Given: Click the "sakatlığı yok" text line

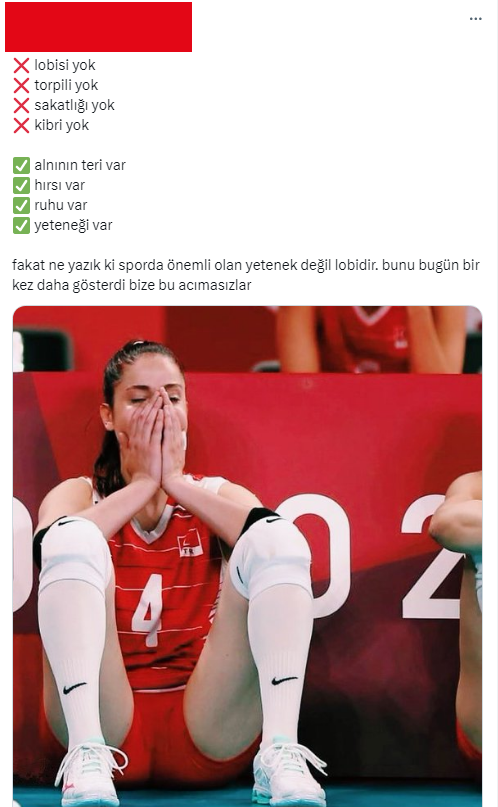Looking at the screenshot, I should tap(74, 106).
